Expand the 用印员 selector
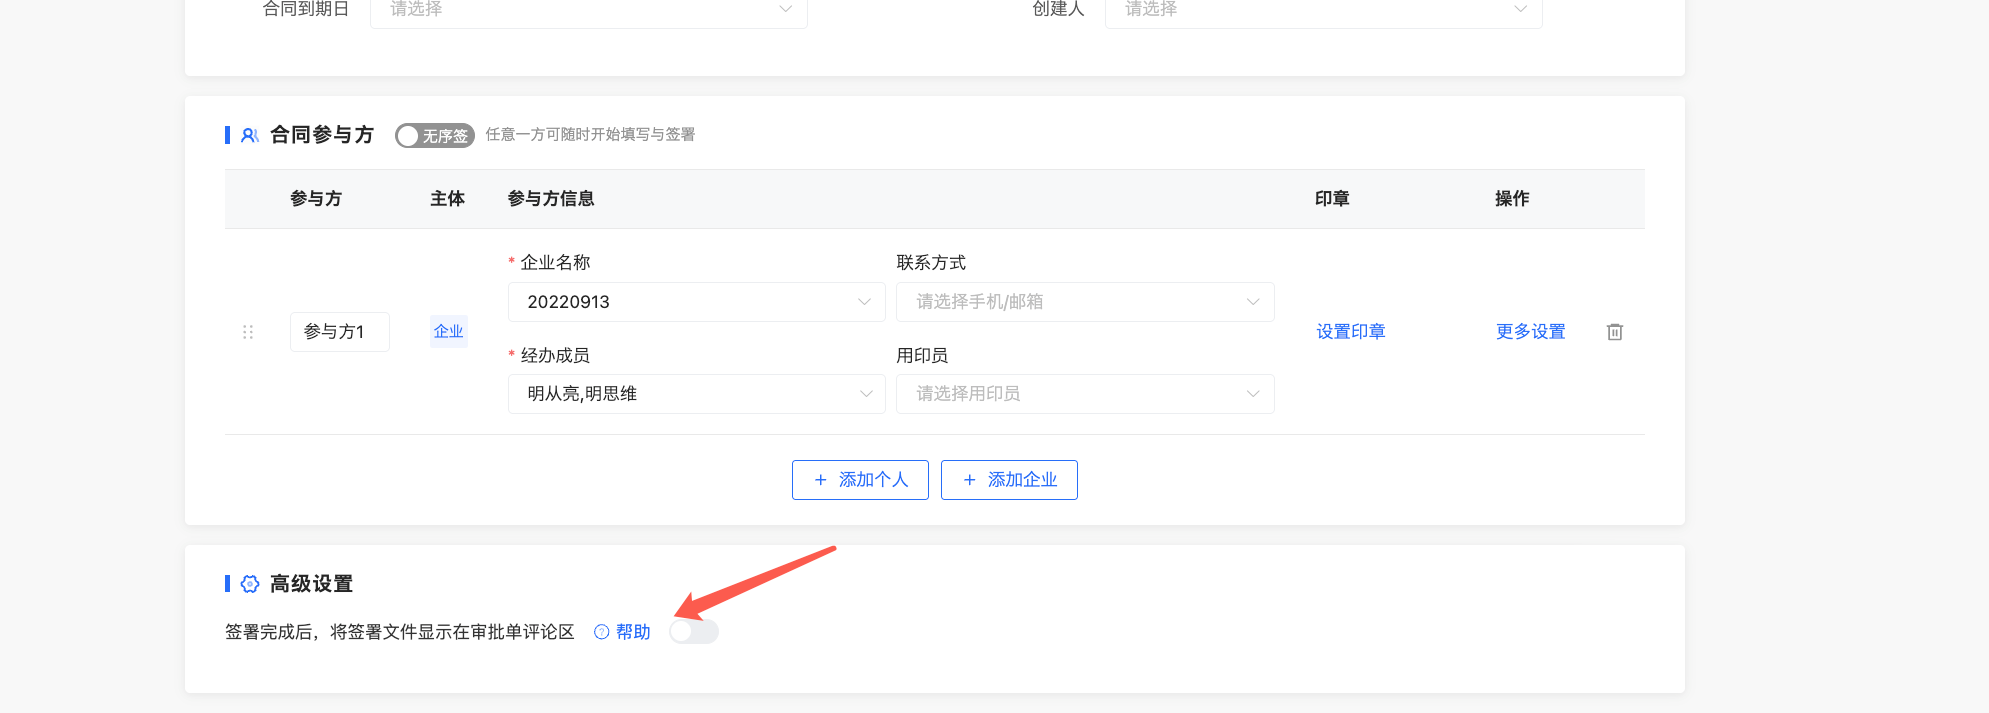This screenshot has width=1989, height=713. point(1085,394)
